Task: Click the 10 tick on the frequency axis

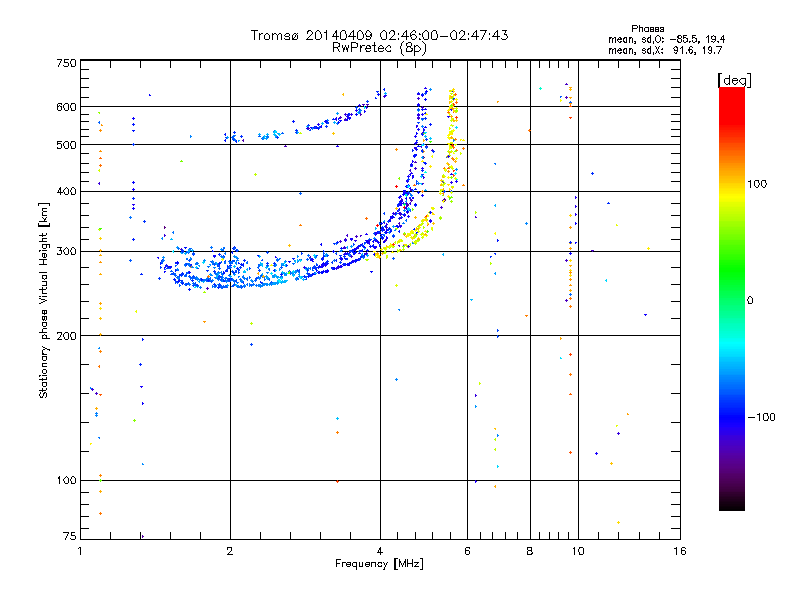Action: point(578,551)
